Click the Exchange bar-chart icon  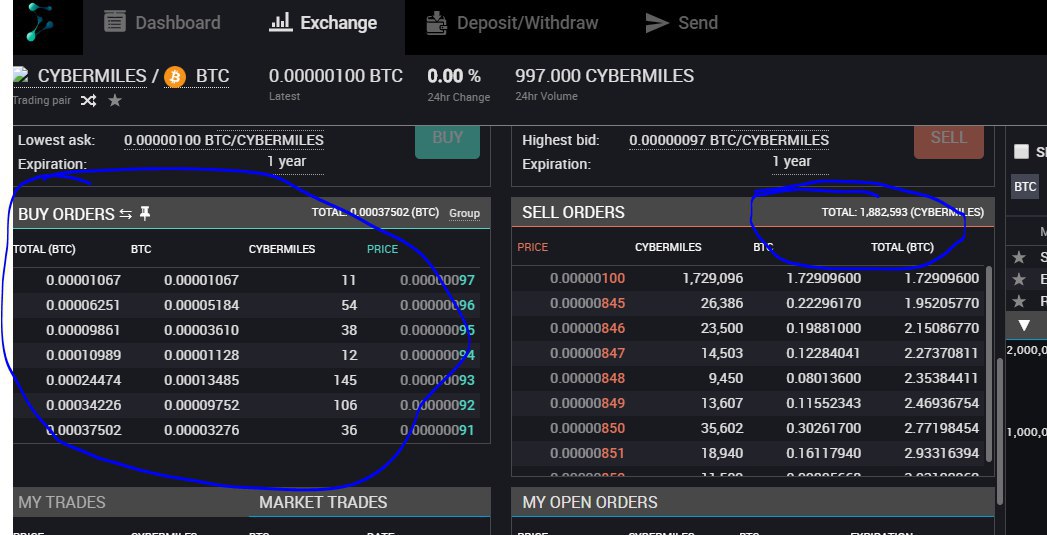pyautogui.click(x=280, y=22)
